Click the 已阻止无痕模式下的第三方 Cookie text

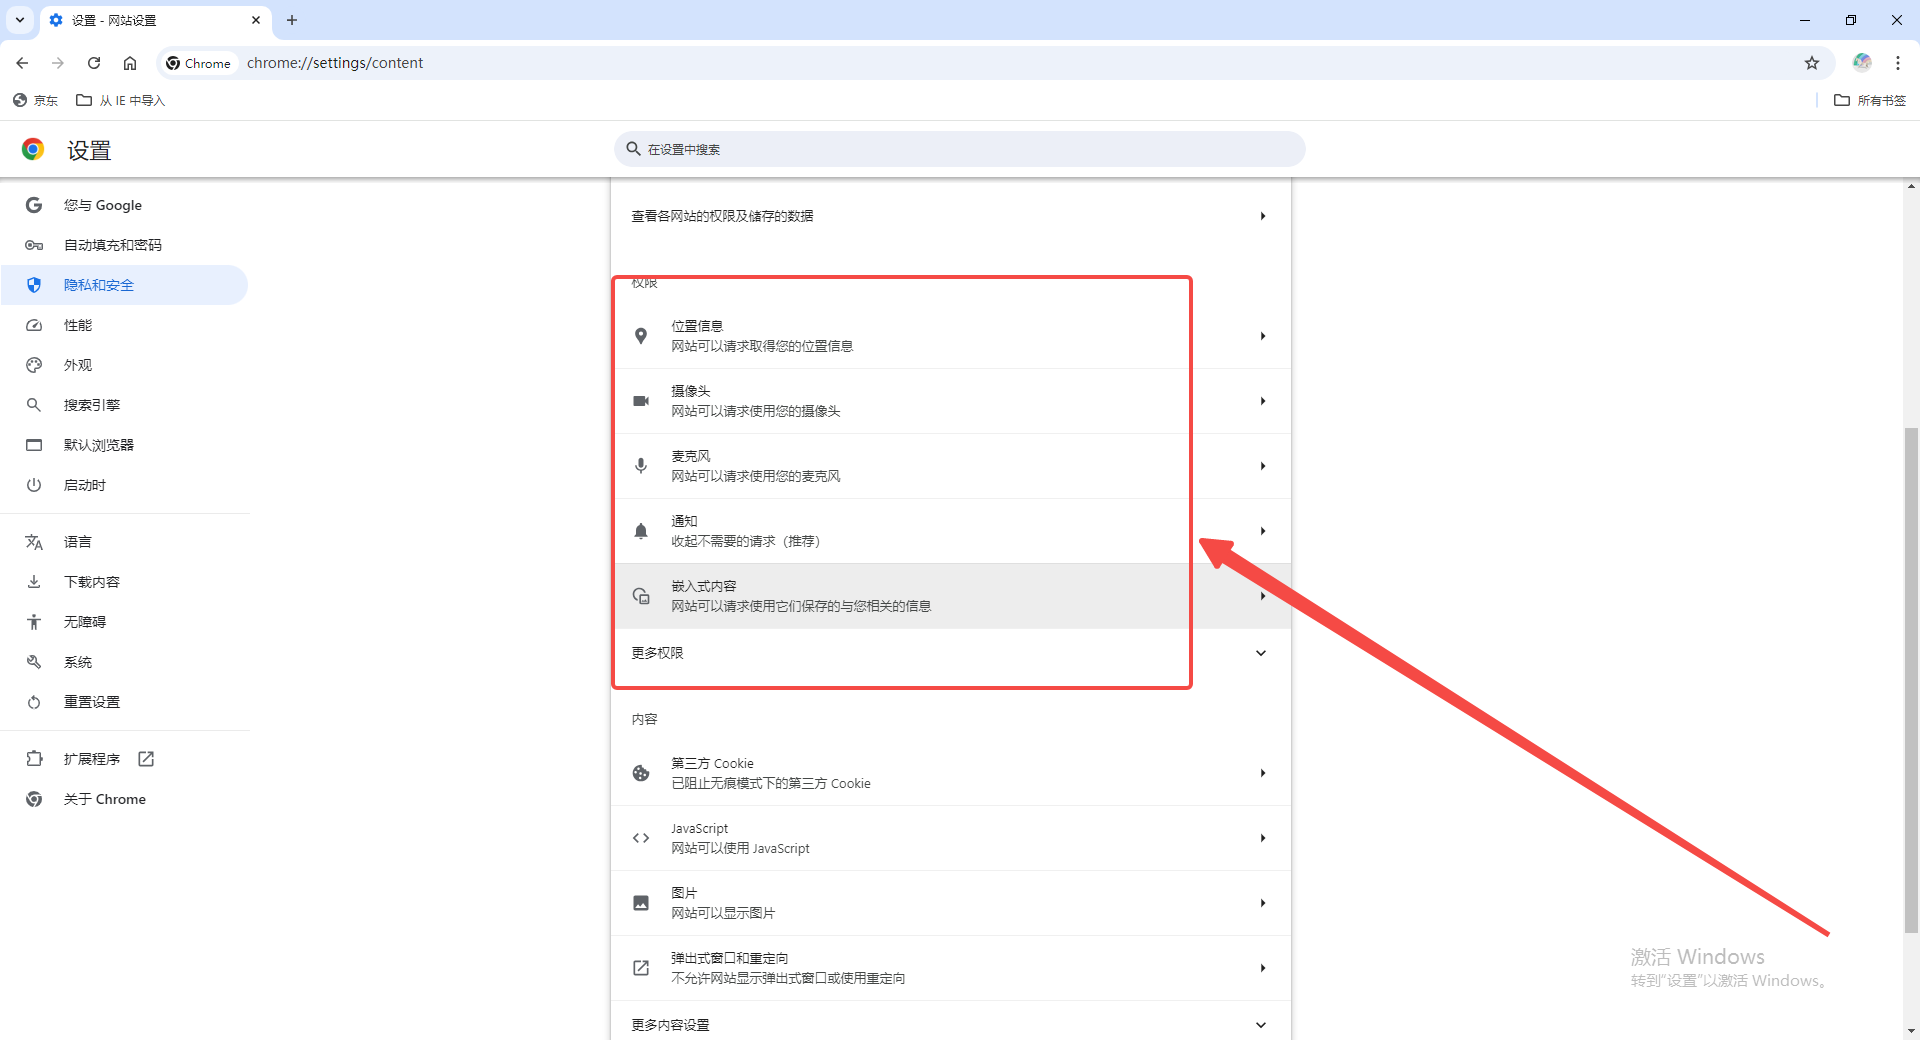point(771,783)
